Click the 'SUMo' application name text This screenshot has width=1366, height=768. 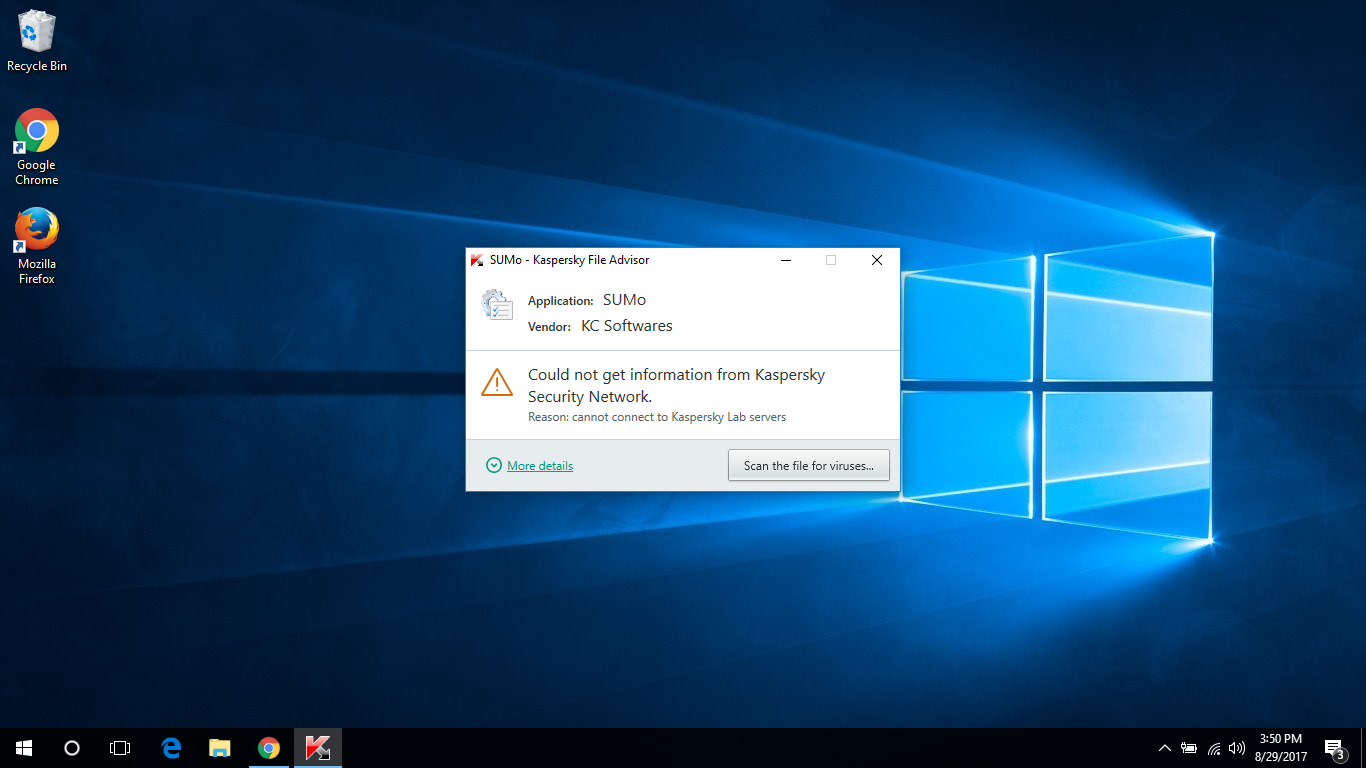pyautogui.click(x=624, y=300)
